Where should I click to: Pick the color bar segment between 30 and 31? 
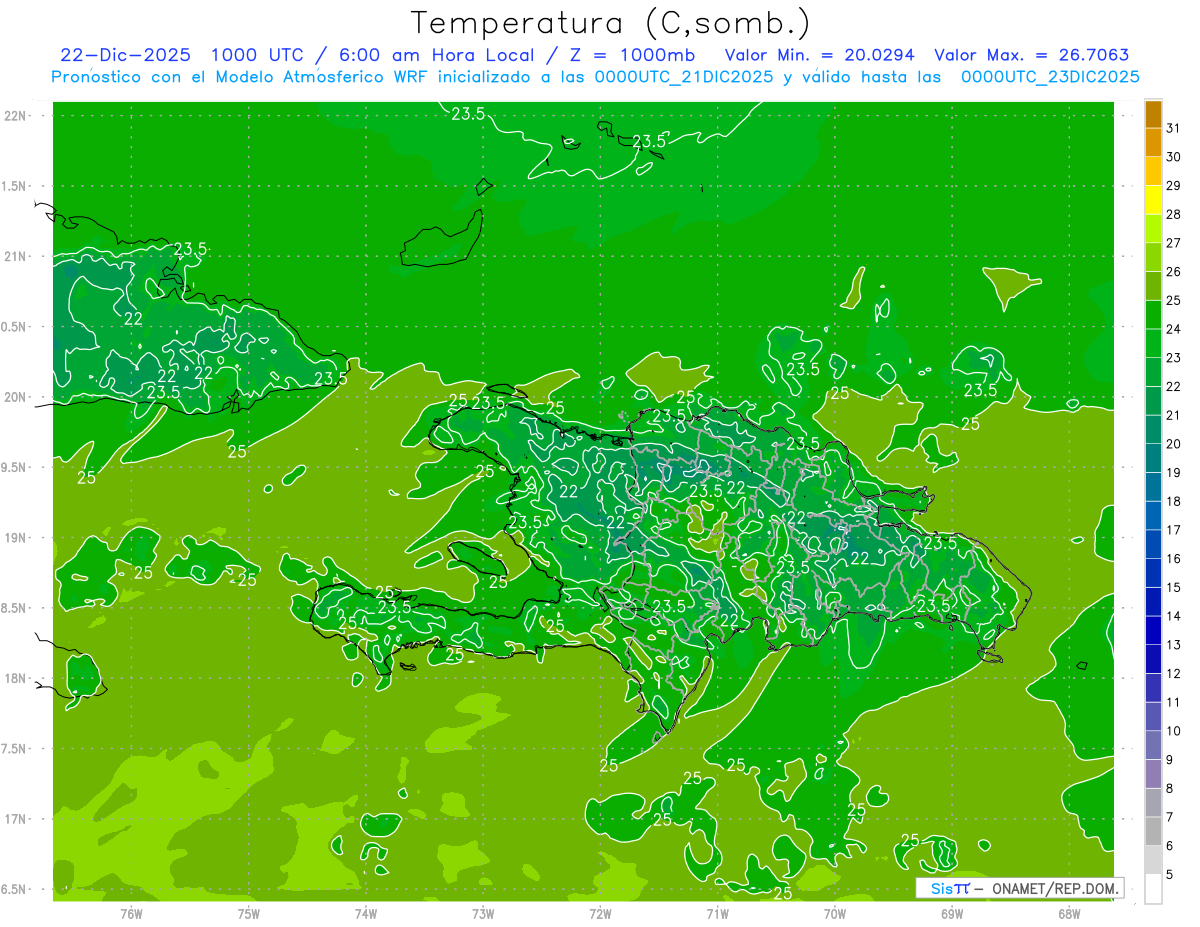tap(1153, 143)
